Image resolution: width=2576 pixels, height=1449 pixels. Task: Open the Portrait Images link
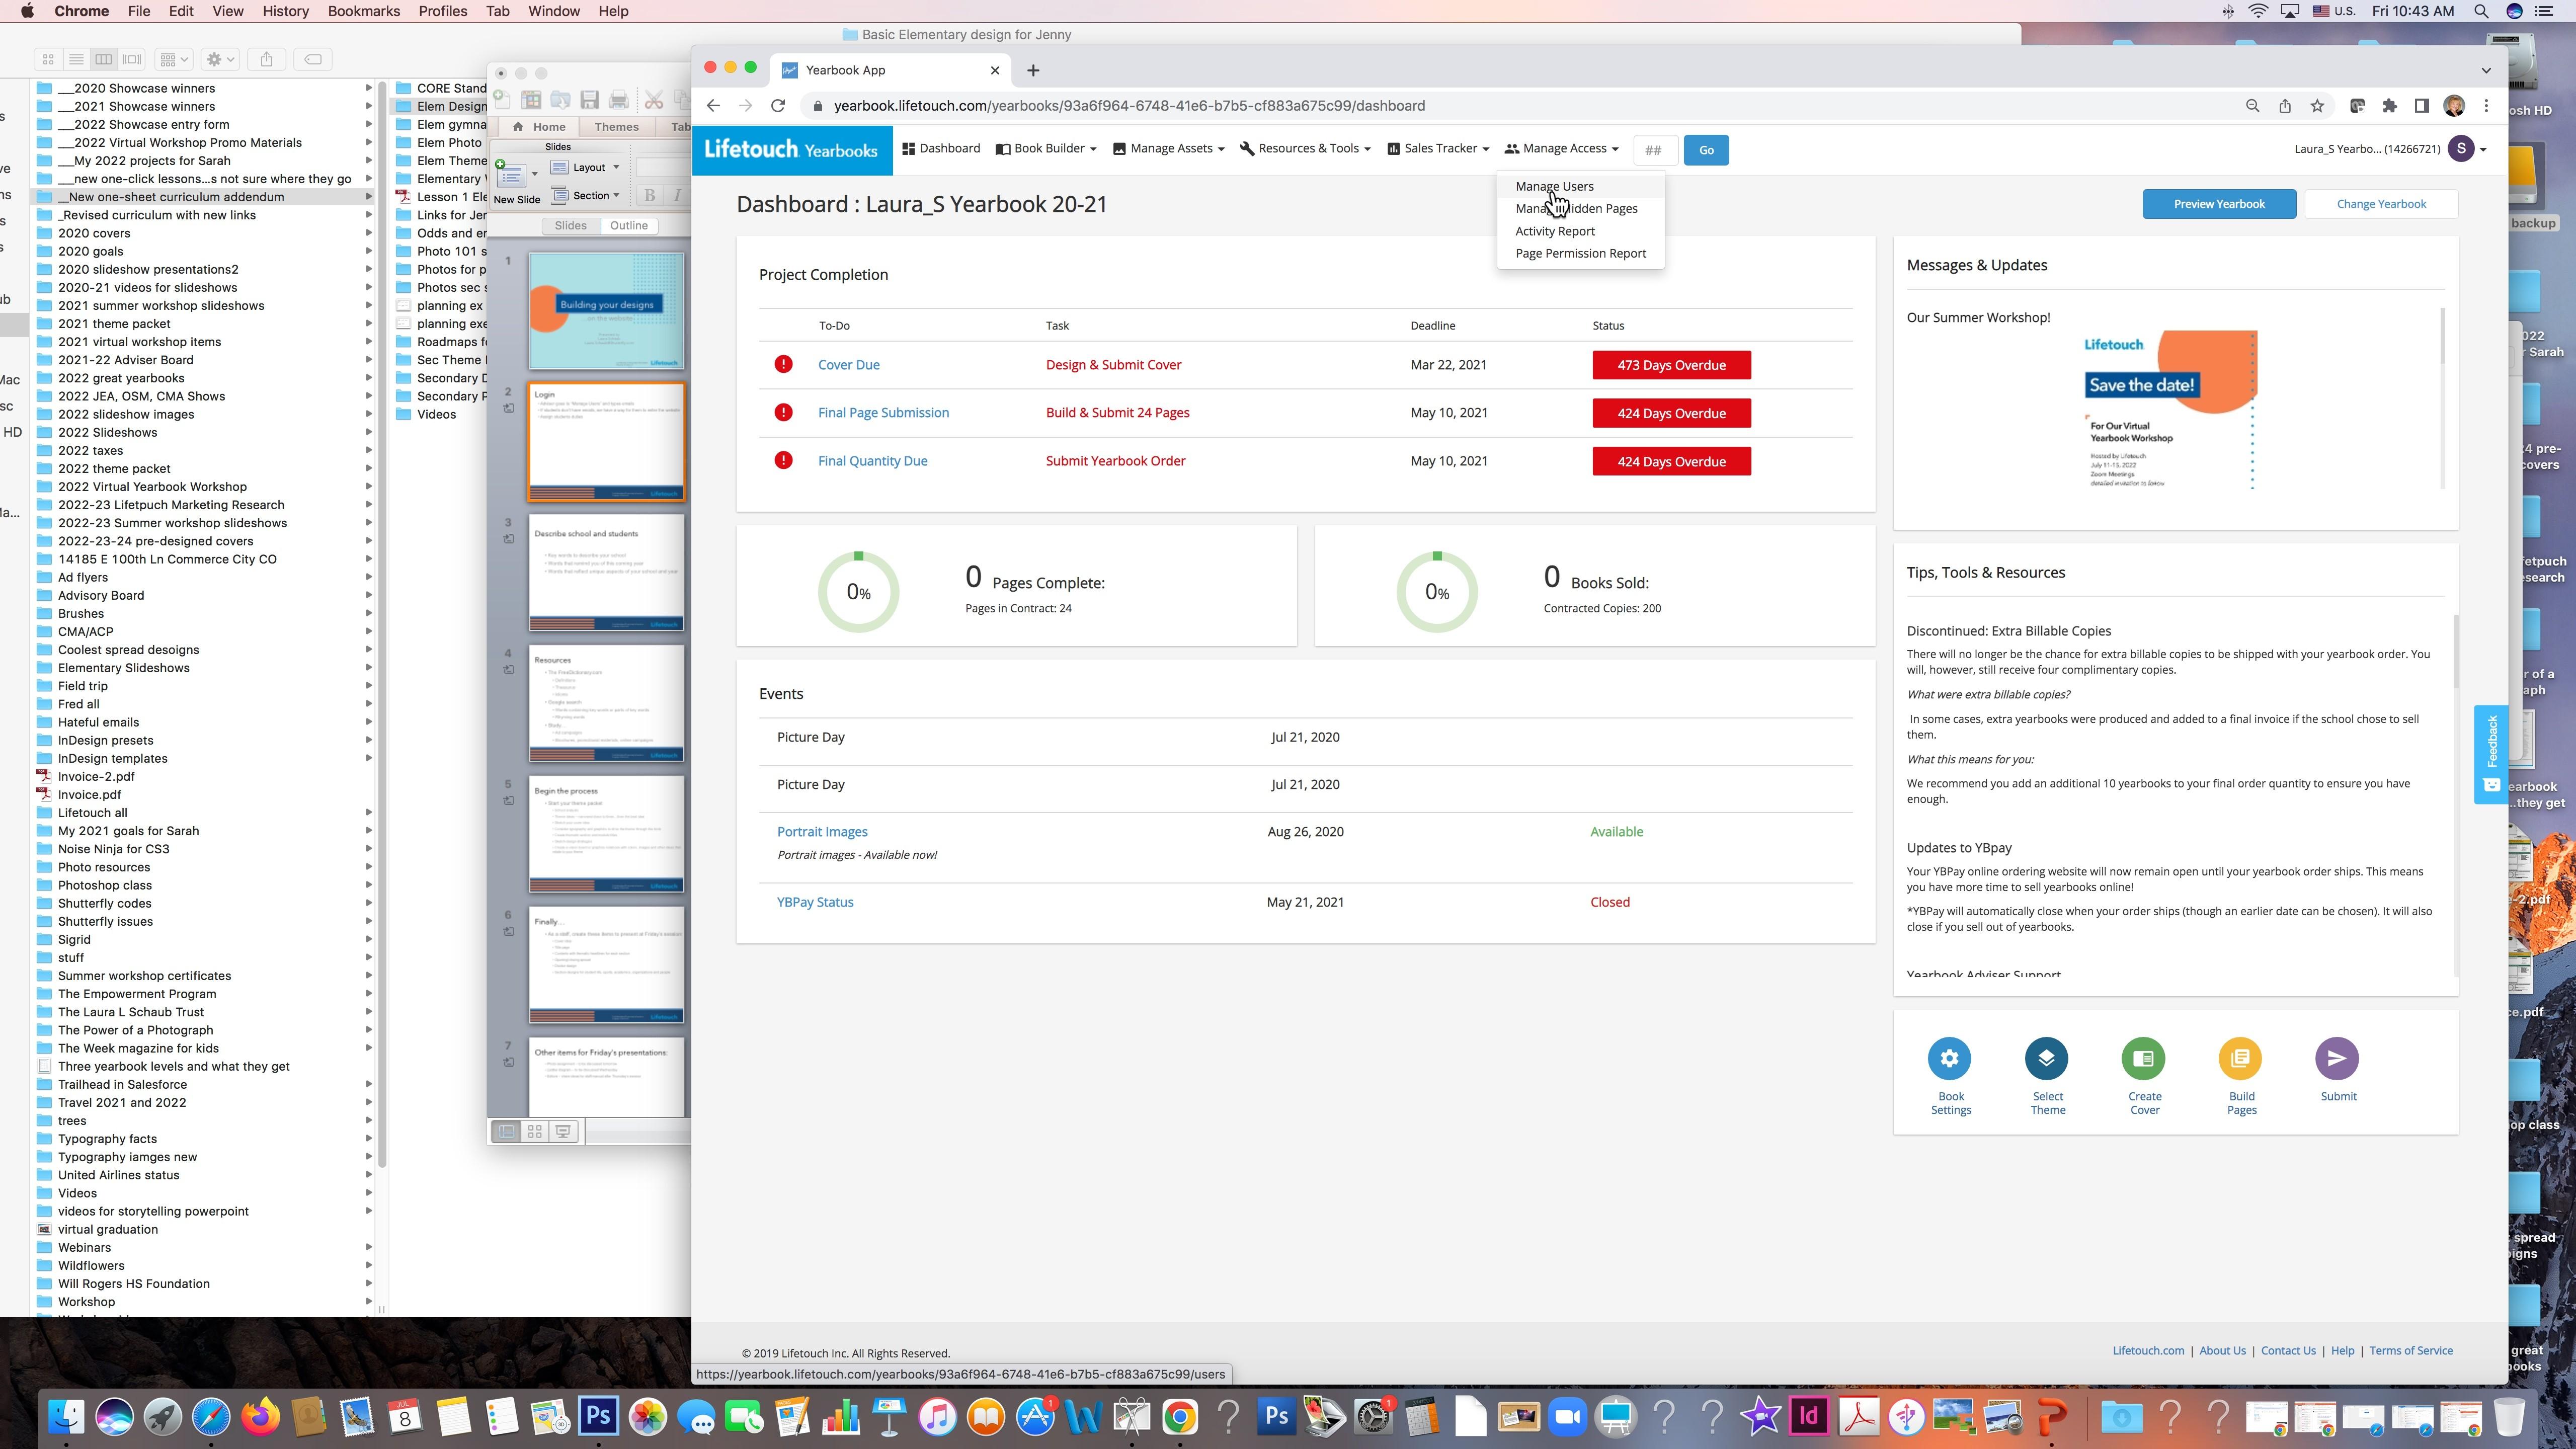click(822, 832)
